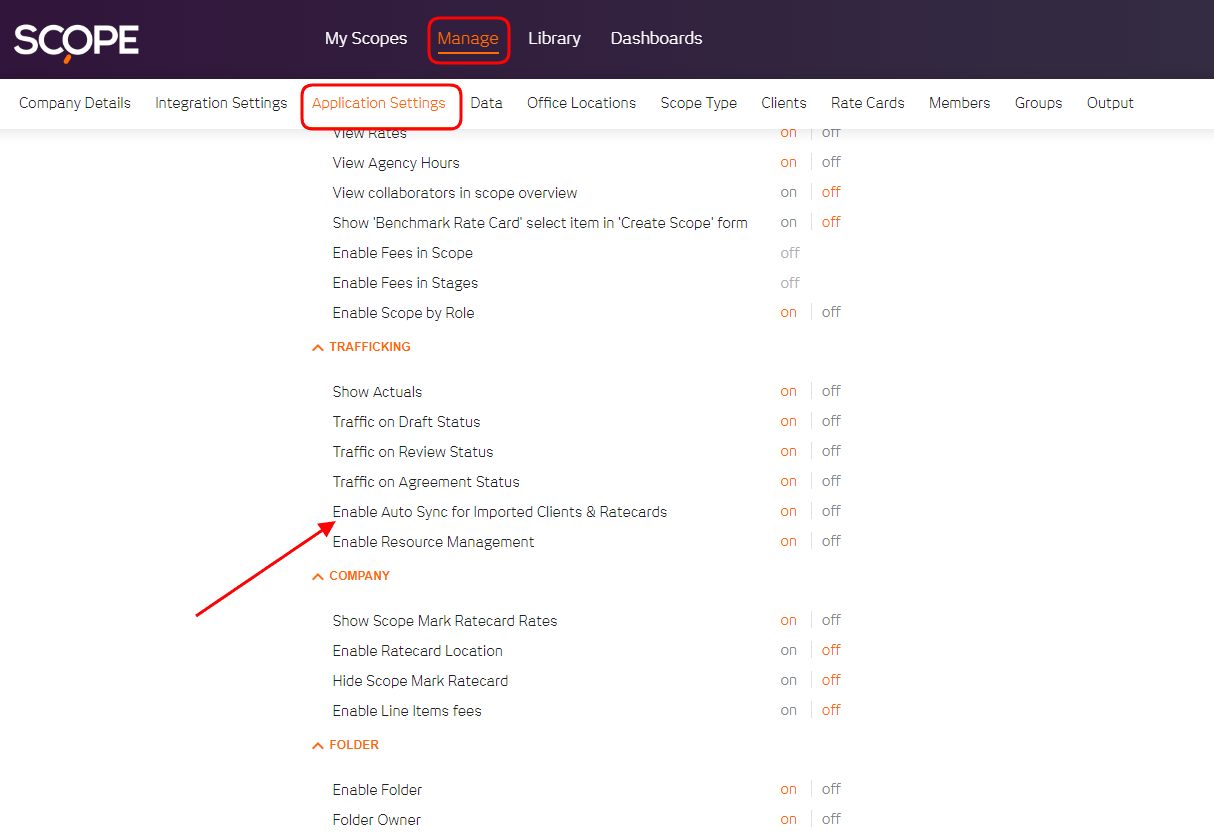This screenshot has height=838, width=1214.
Task: Turn on Enable Resource Management
Action: (x=789, y=541)
